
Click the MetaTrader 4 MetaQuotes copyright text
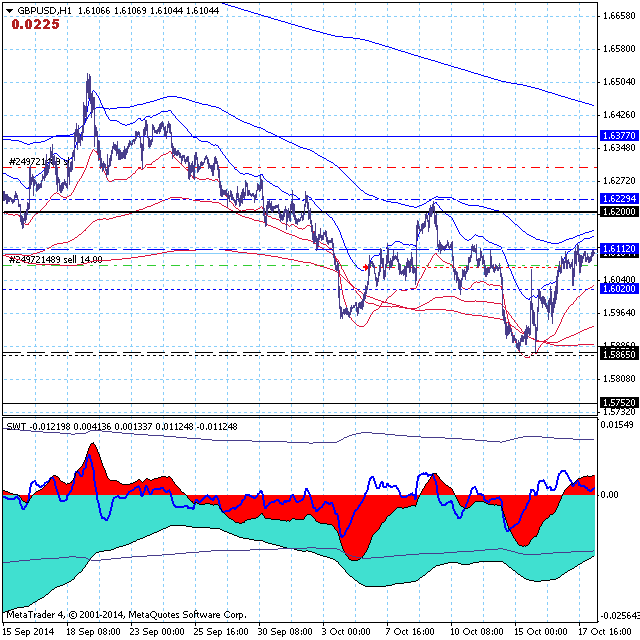(127, 615)
